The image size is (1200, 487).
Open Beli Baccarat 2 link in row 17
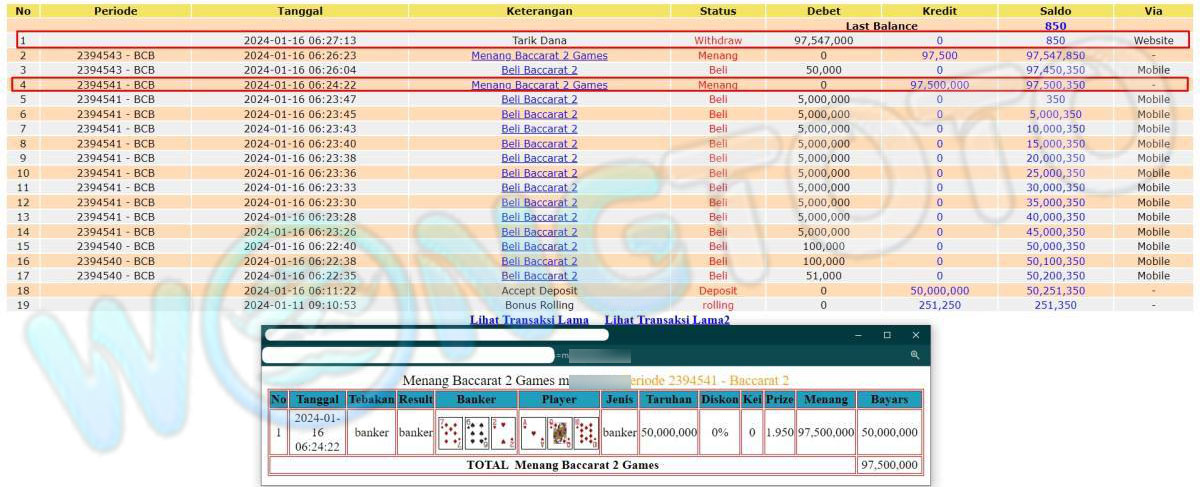[539, 276]
